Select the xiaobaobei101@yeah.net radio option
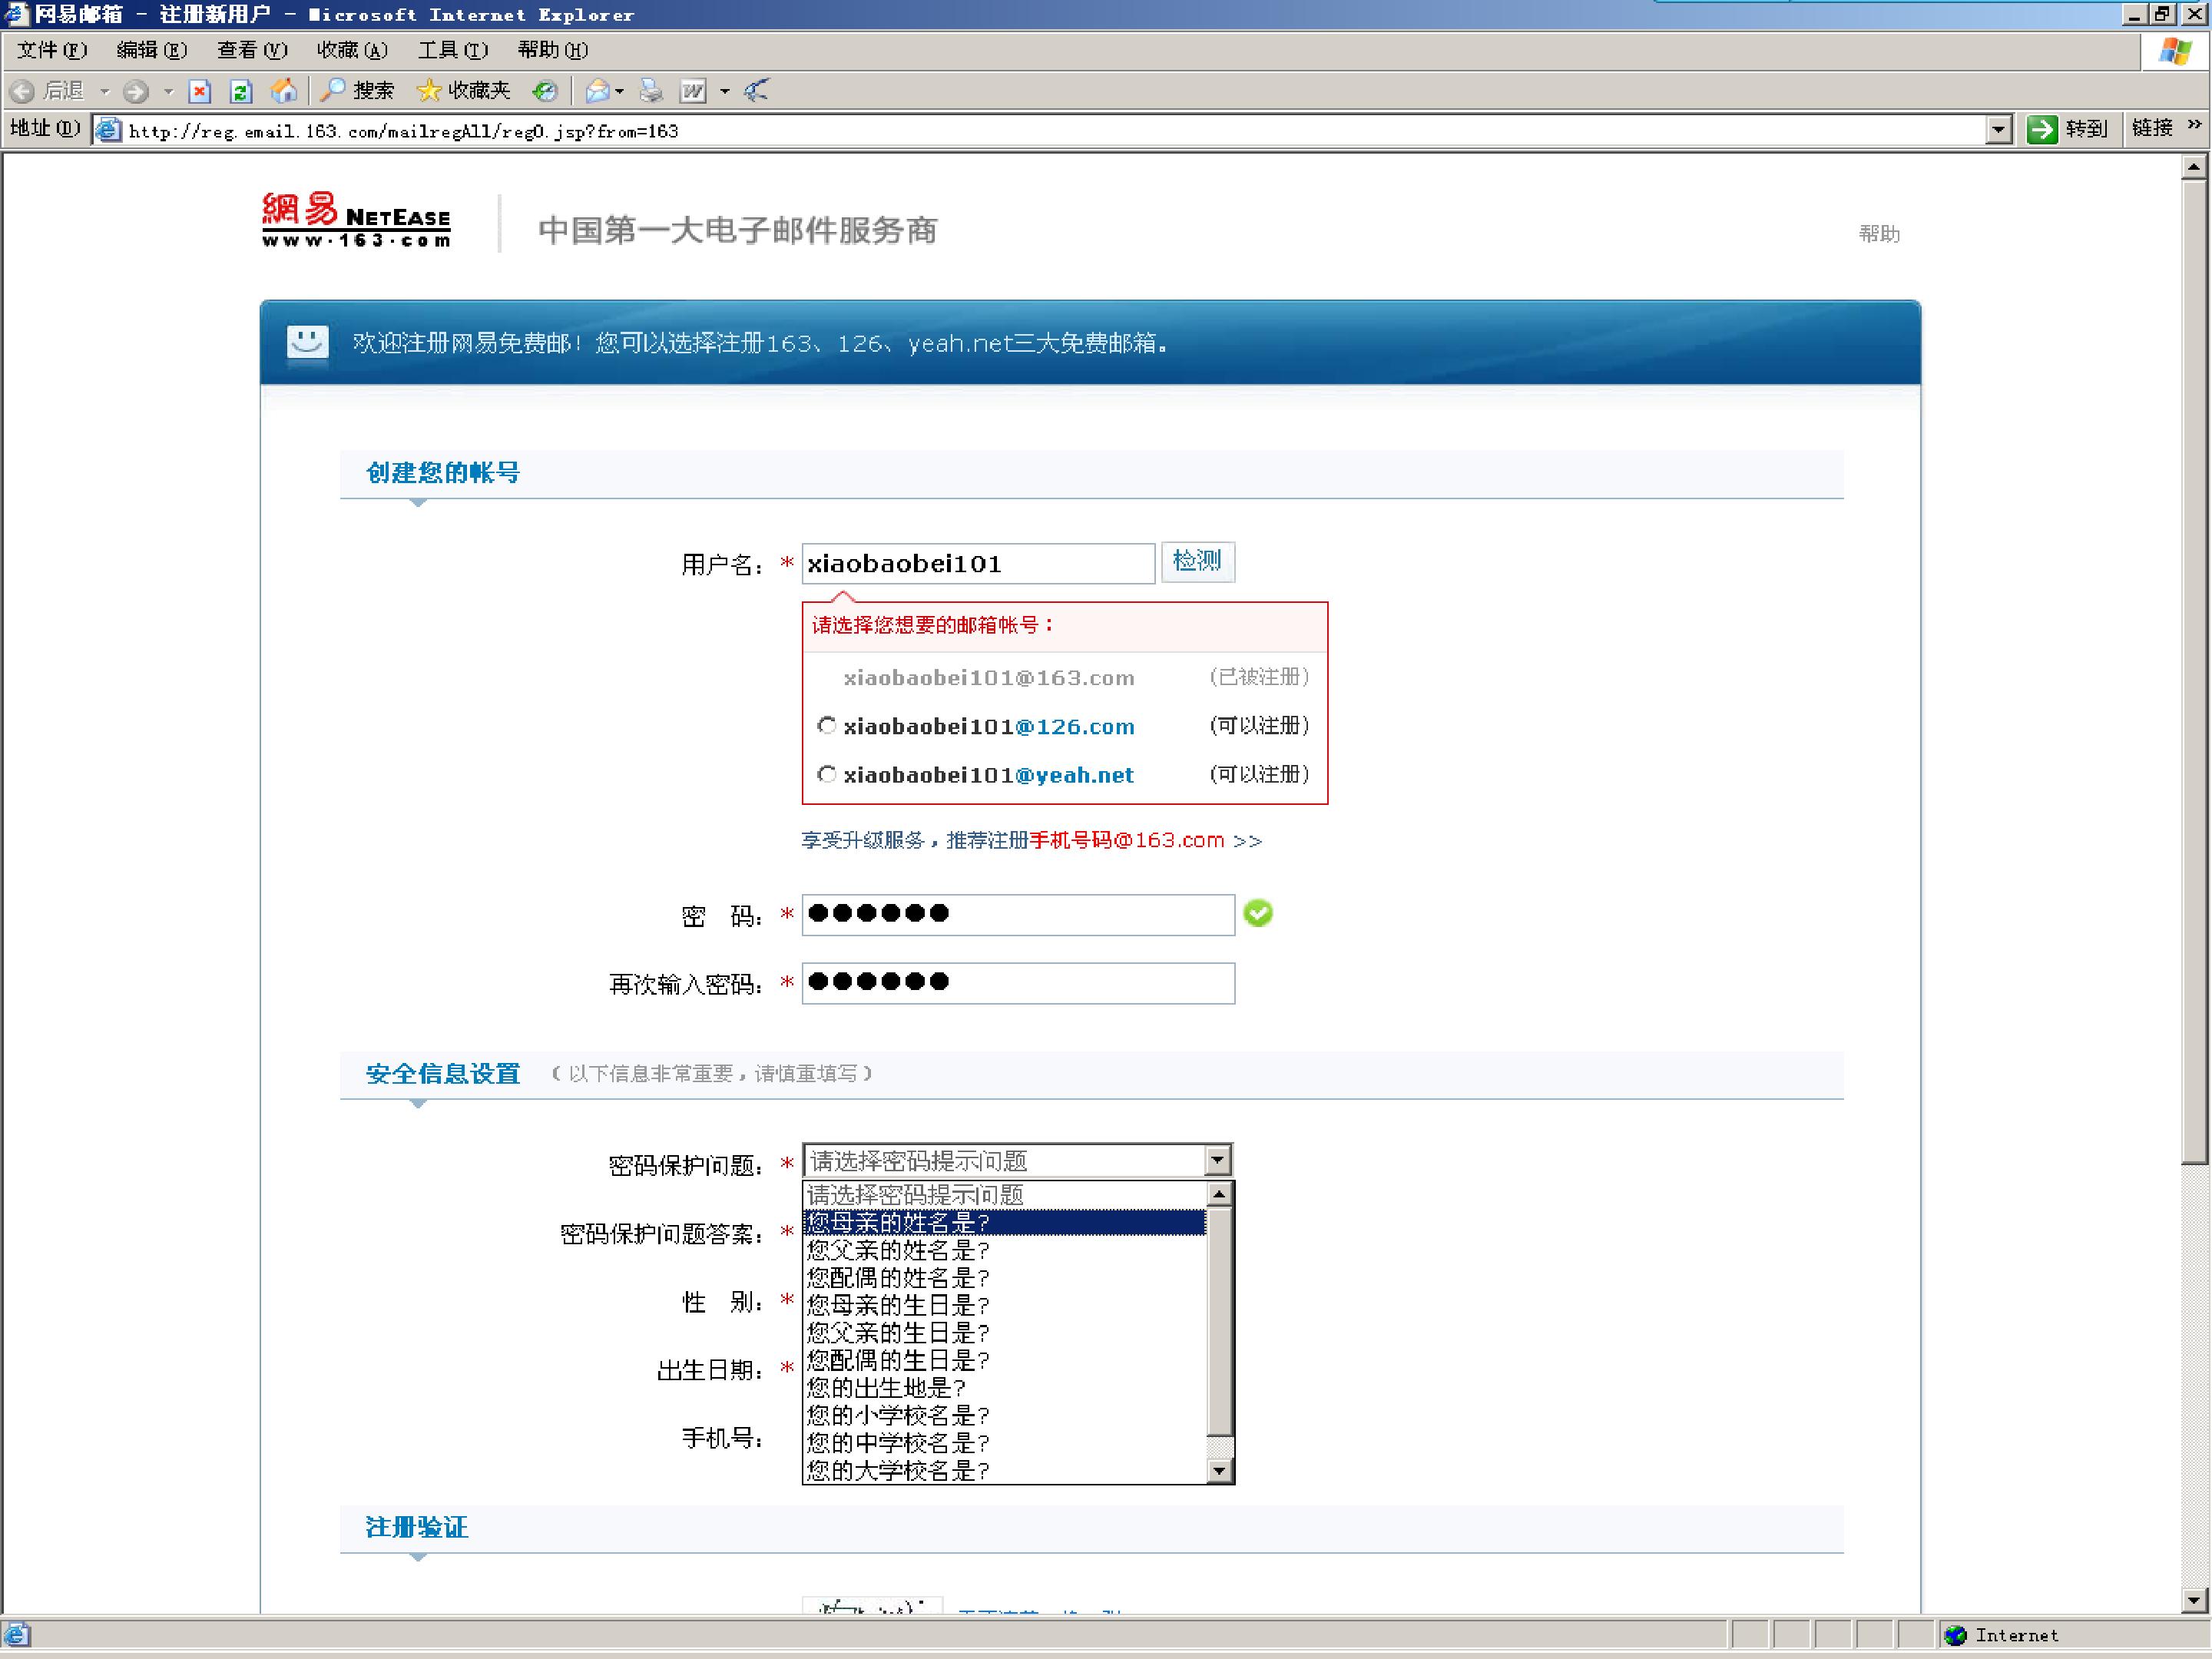 point(826,774)
